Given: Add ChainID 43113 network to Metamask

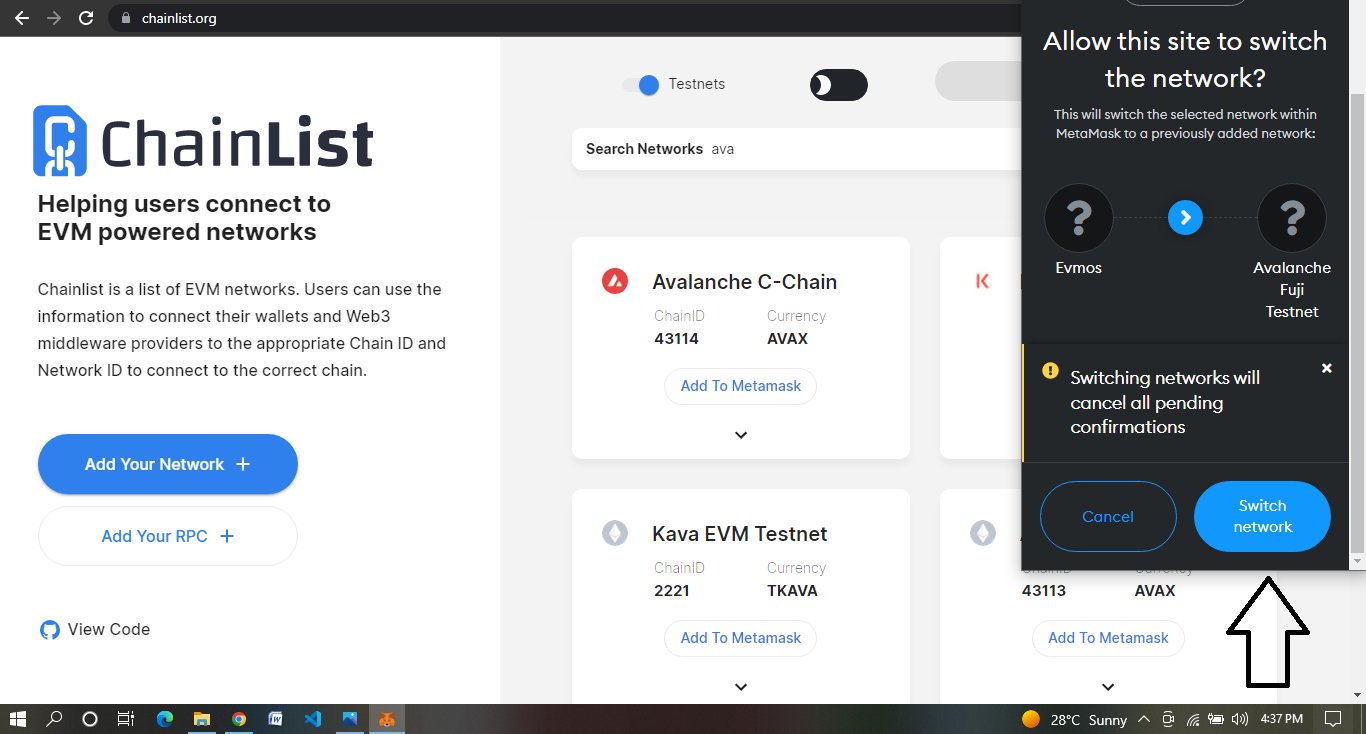Looking at the screenshot, I should (x=1108, y=638).
